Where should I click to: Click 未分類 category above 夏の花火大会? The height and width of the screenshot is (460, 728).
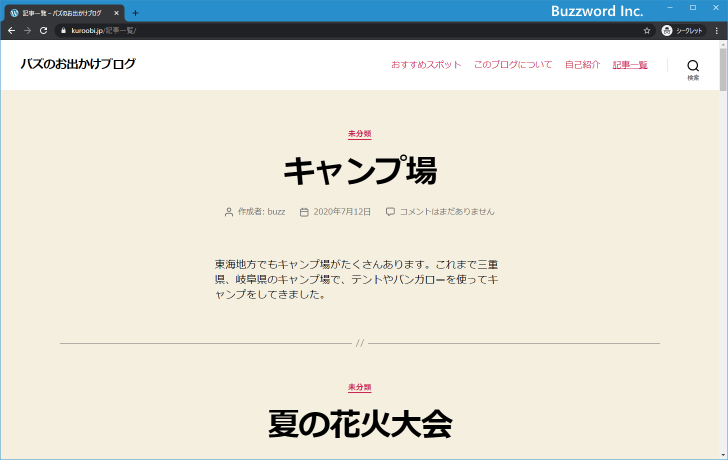360,387
